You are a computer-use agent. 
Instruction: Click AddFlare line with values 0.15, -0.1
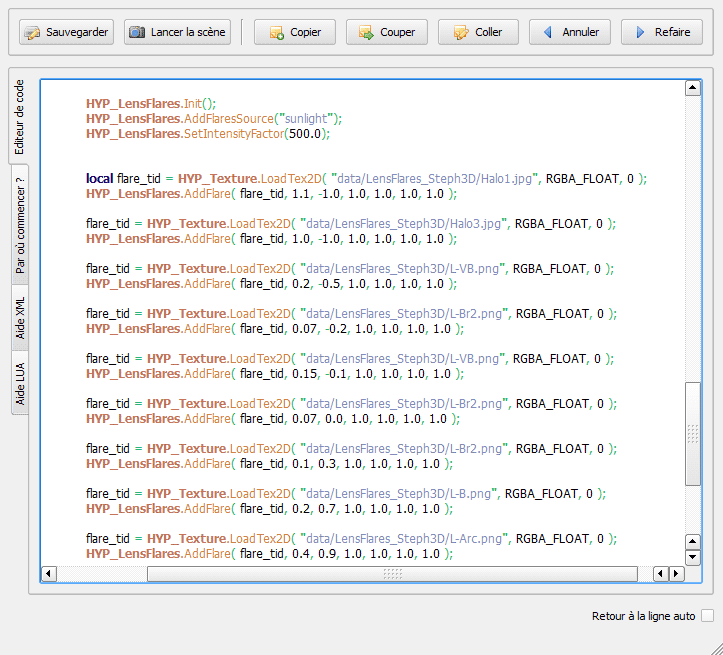(275, 373)
